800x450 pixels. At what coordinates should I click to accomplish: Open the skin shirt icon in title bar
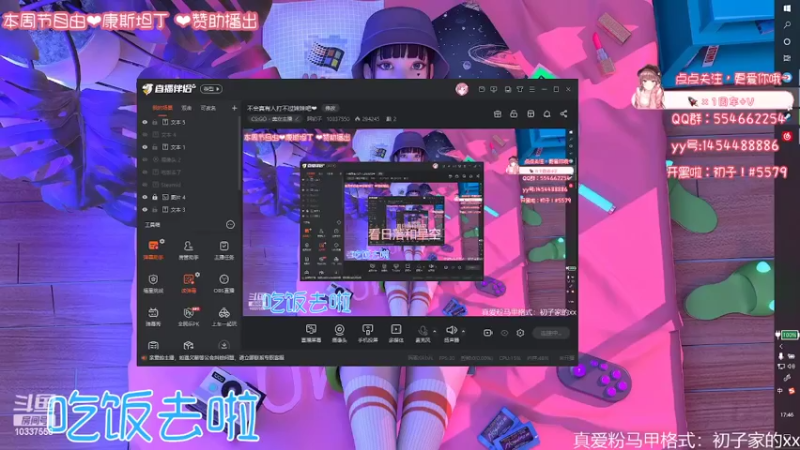[x=520, y=89]
